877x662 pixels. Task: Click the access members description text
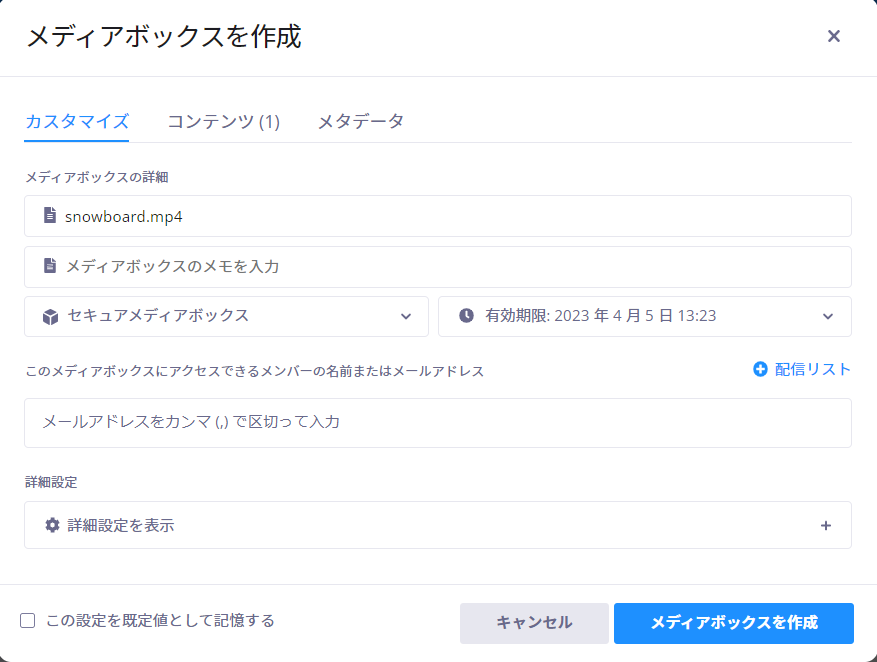click(x=254, y=371)
